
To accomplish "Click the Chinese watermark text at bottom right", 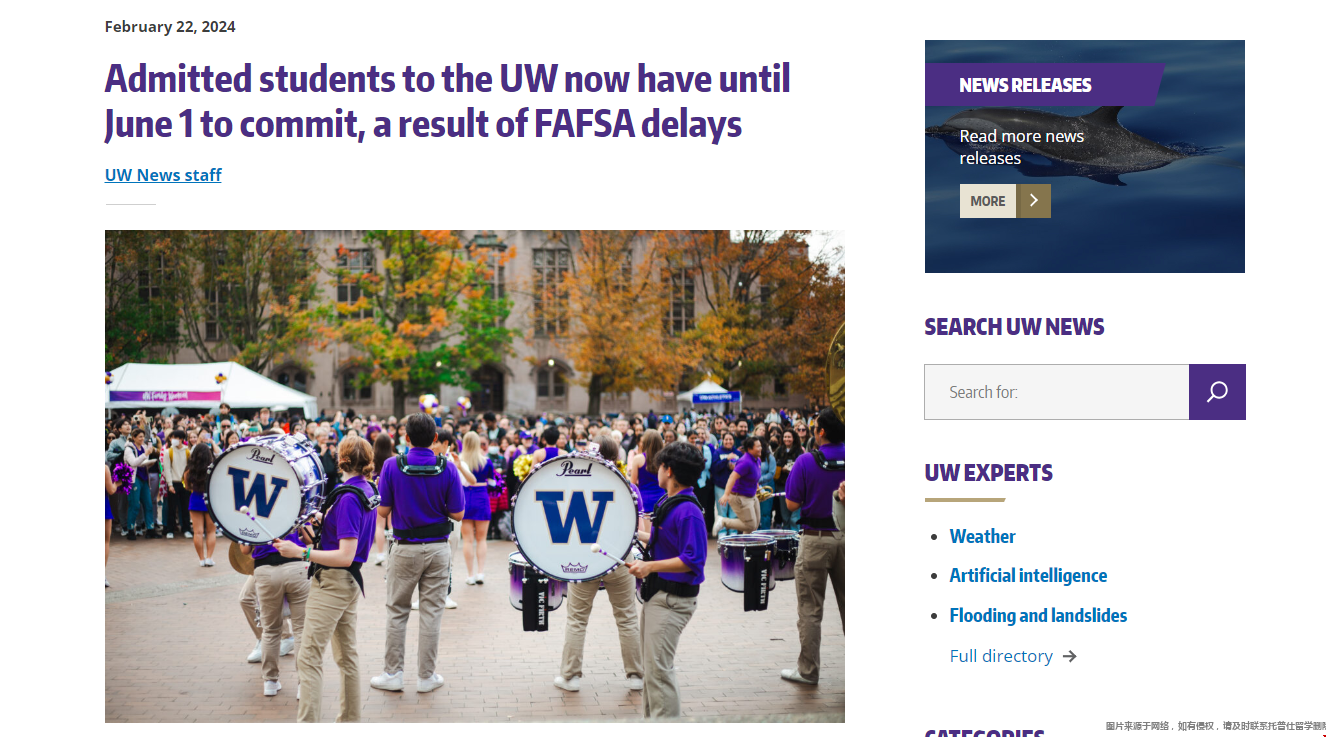I will pos(1214,726).
